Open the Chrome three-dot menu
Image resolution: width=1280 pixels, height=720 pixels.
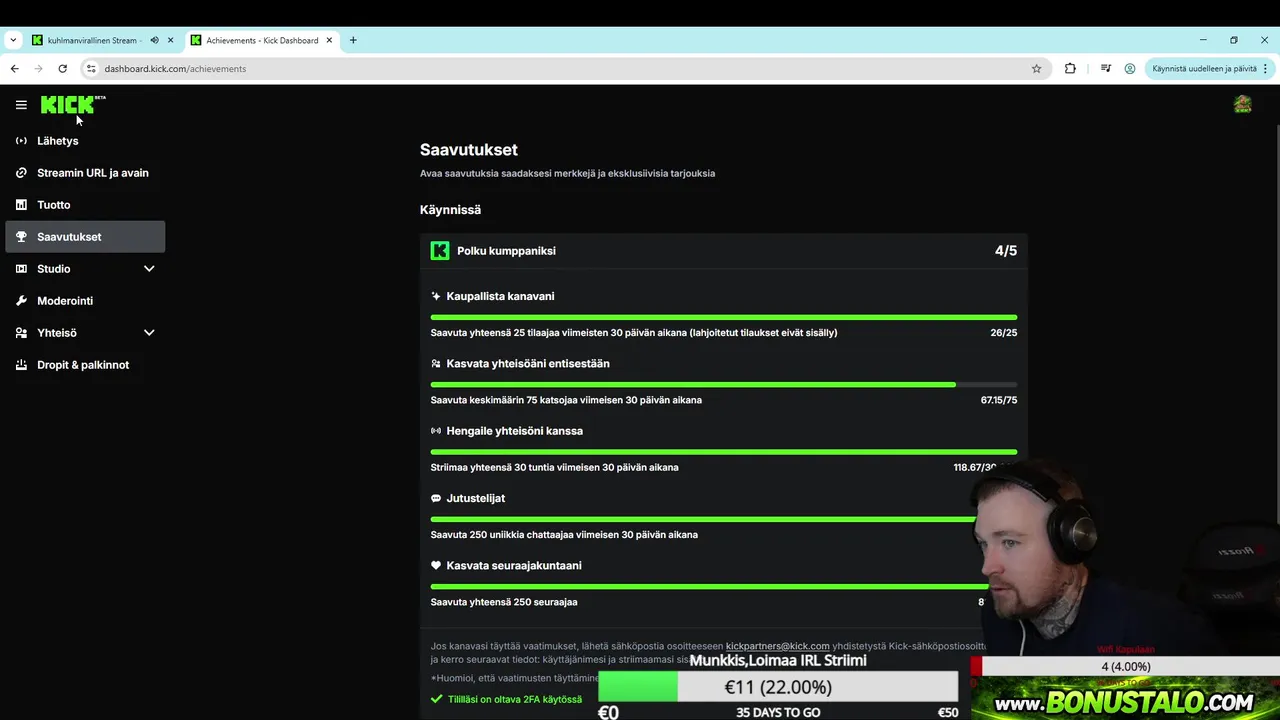pos(1265,69)
